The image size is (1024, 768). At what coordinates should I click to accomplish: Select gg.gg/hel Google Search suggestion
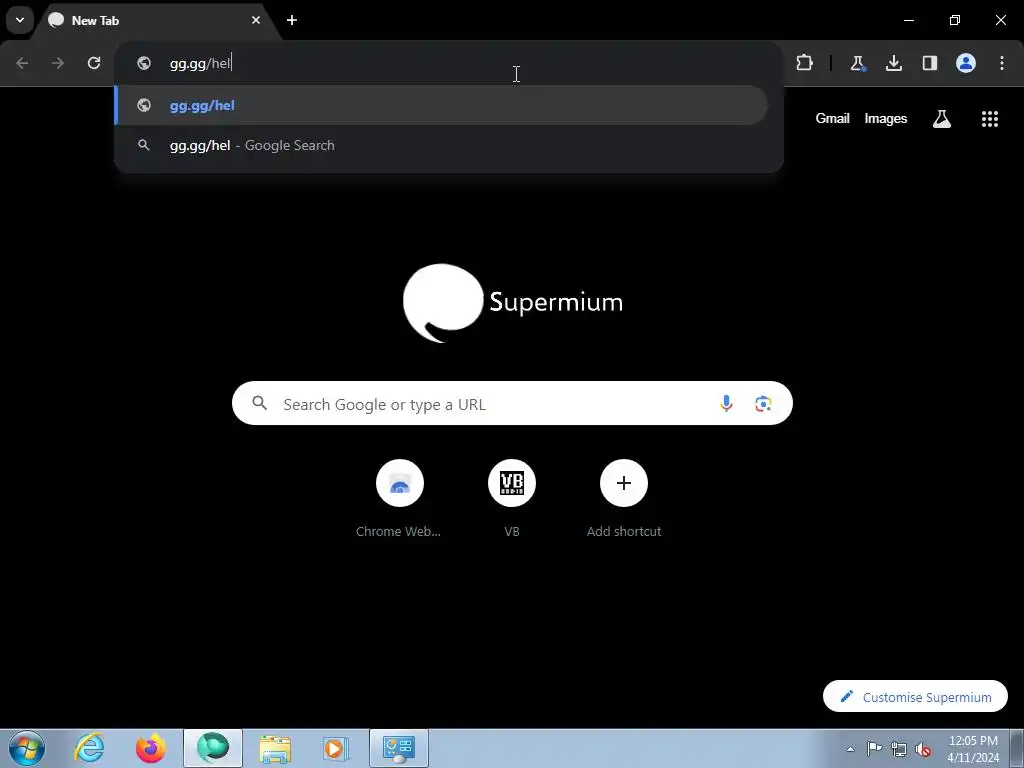pos(441,145)
